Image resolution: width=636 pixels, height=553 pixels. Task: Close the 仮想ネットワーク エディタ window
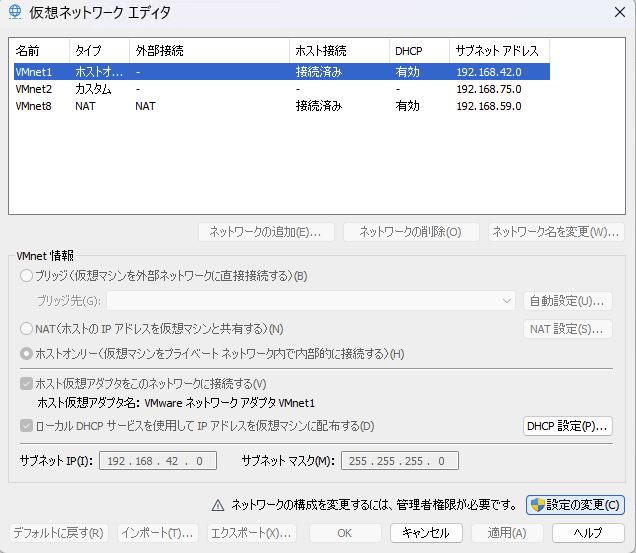coord(620,12)
